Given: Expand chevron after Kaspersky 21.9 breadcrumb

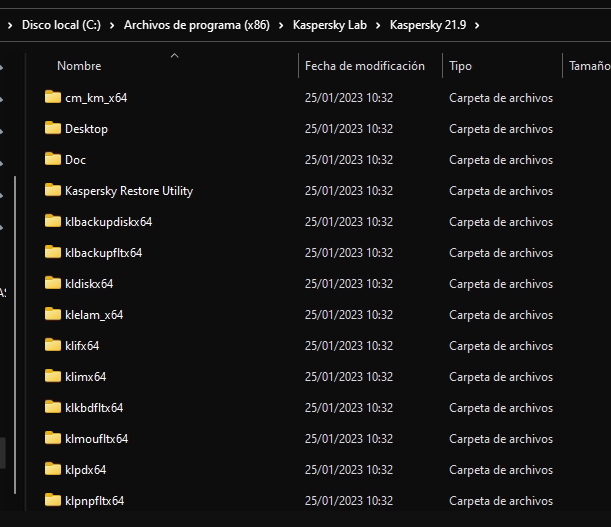Looking at the screenshot, I should pyautogui.click(x=477, y=25).
